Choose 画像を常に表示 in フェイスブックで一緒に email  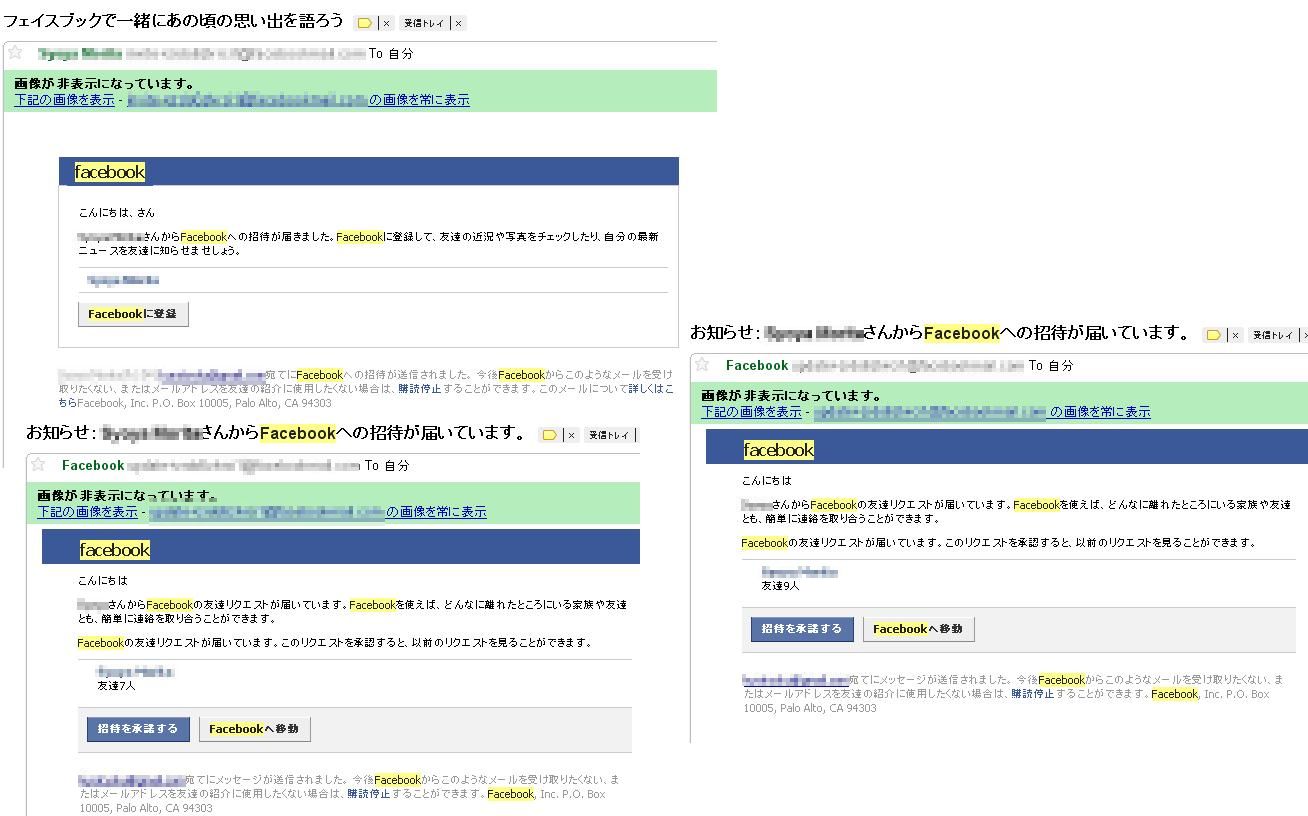(x=419, y=100)
